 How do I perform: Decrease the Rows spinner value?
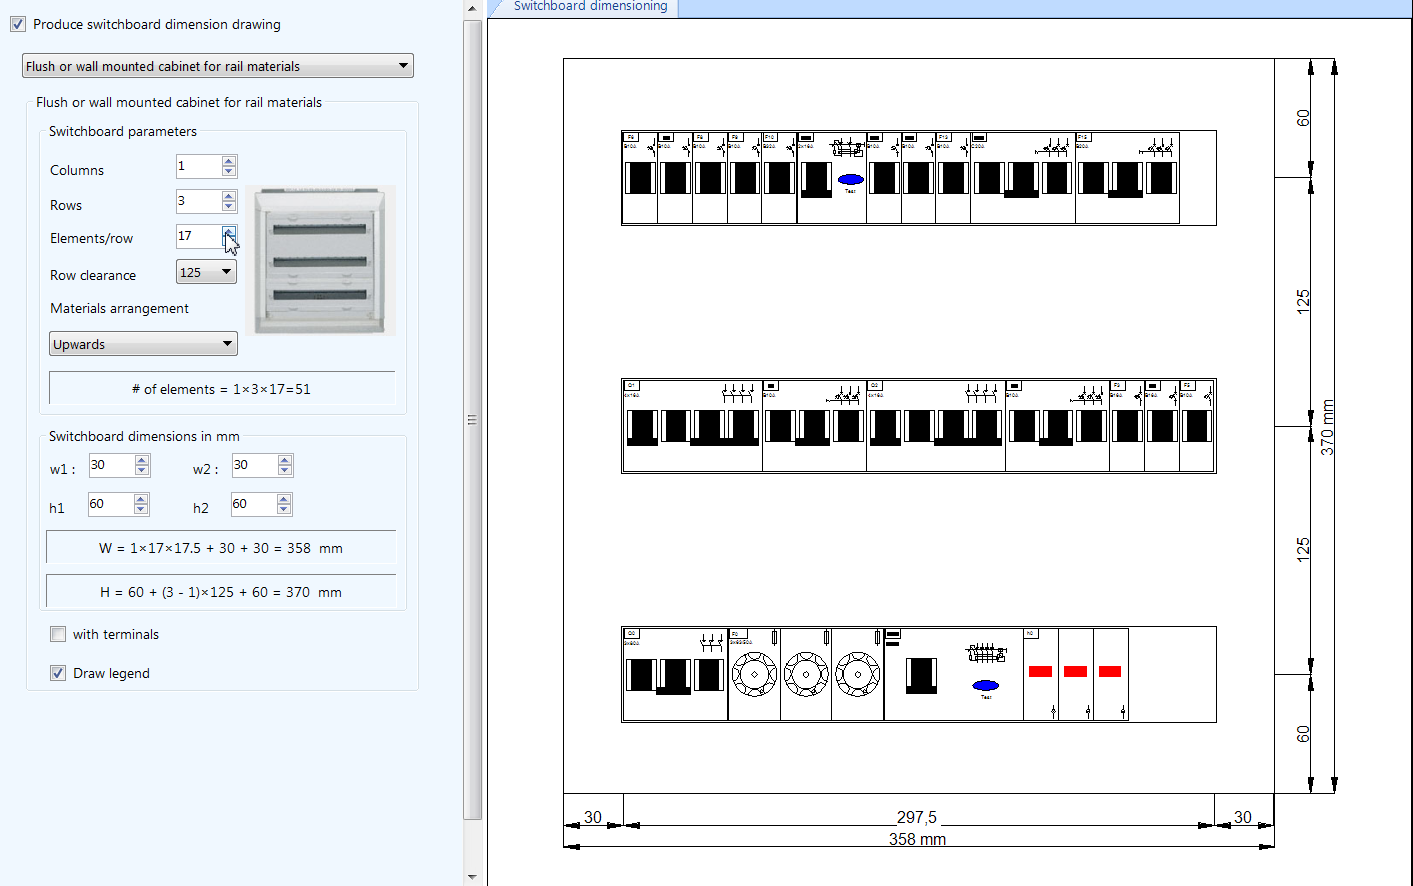(x=229, y=206)
